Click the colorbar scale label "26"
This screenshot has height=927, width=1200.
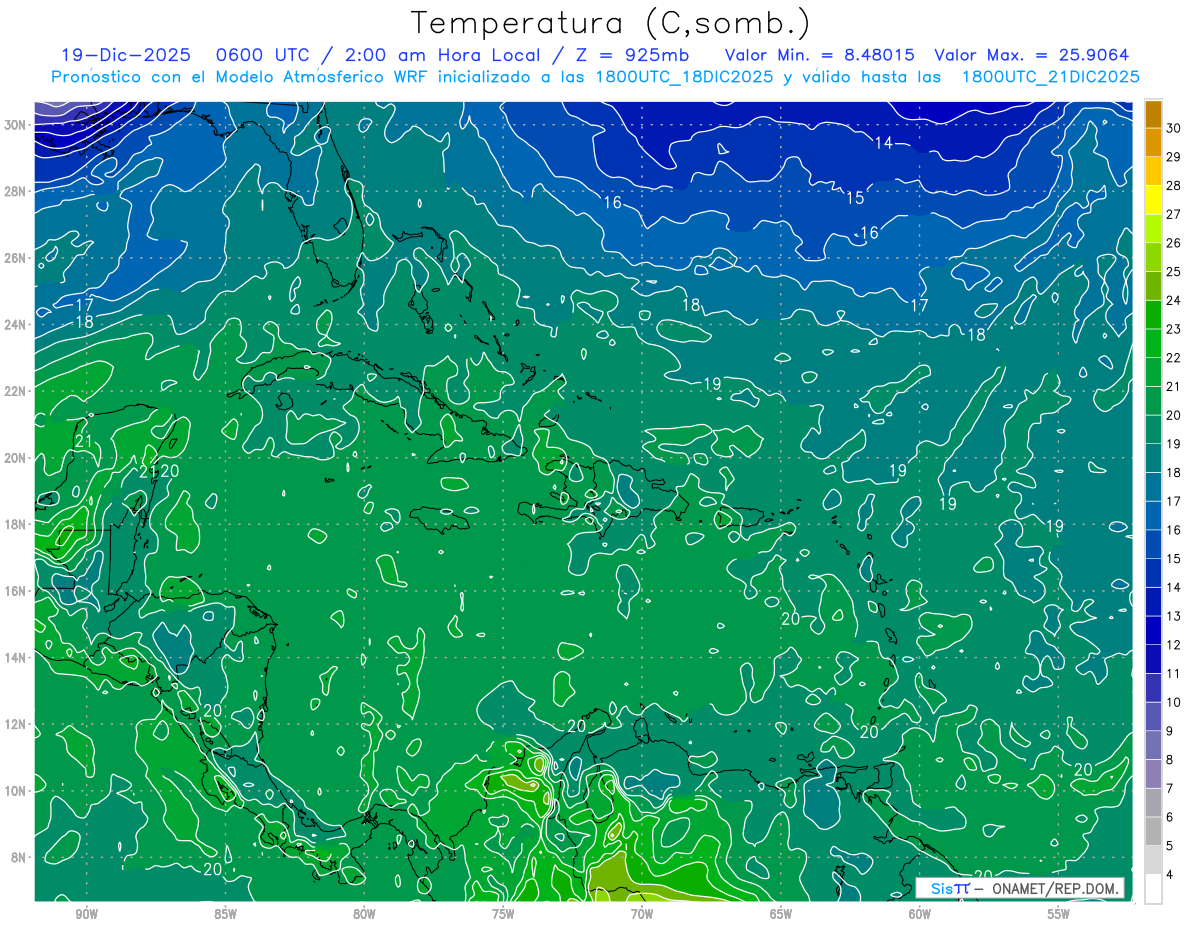pos(1173,243)
